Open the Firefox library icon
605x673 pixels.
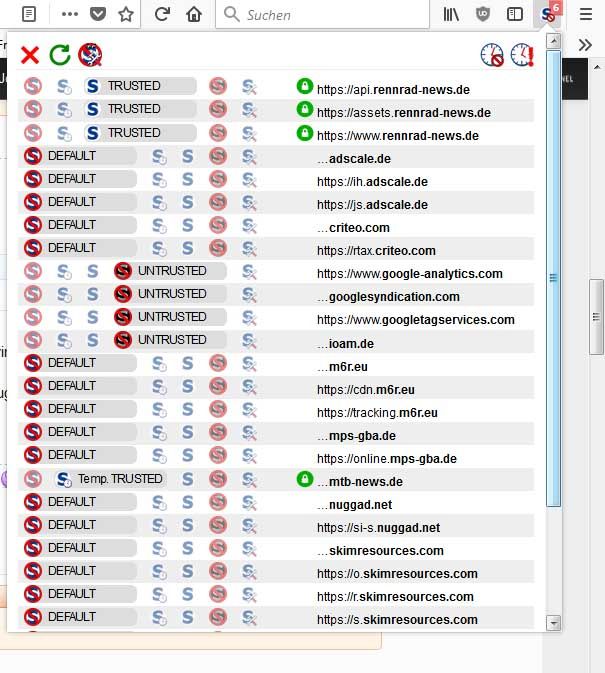pyautogui.click(x=451, y=15)
